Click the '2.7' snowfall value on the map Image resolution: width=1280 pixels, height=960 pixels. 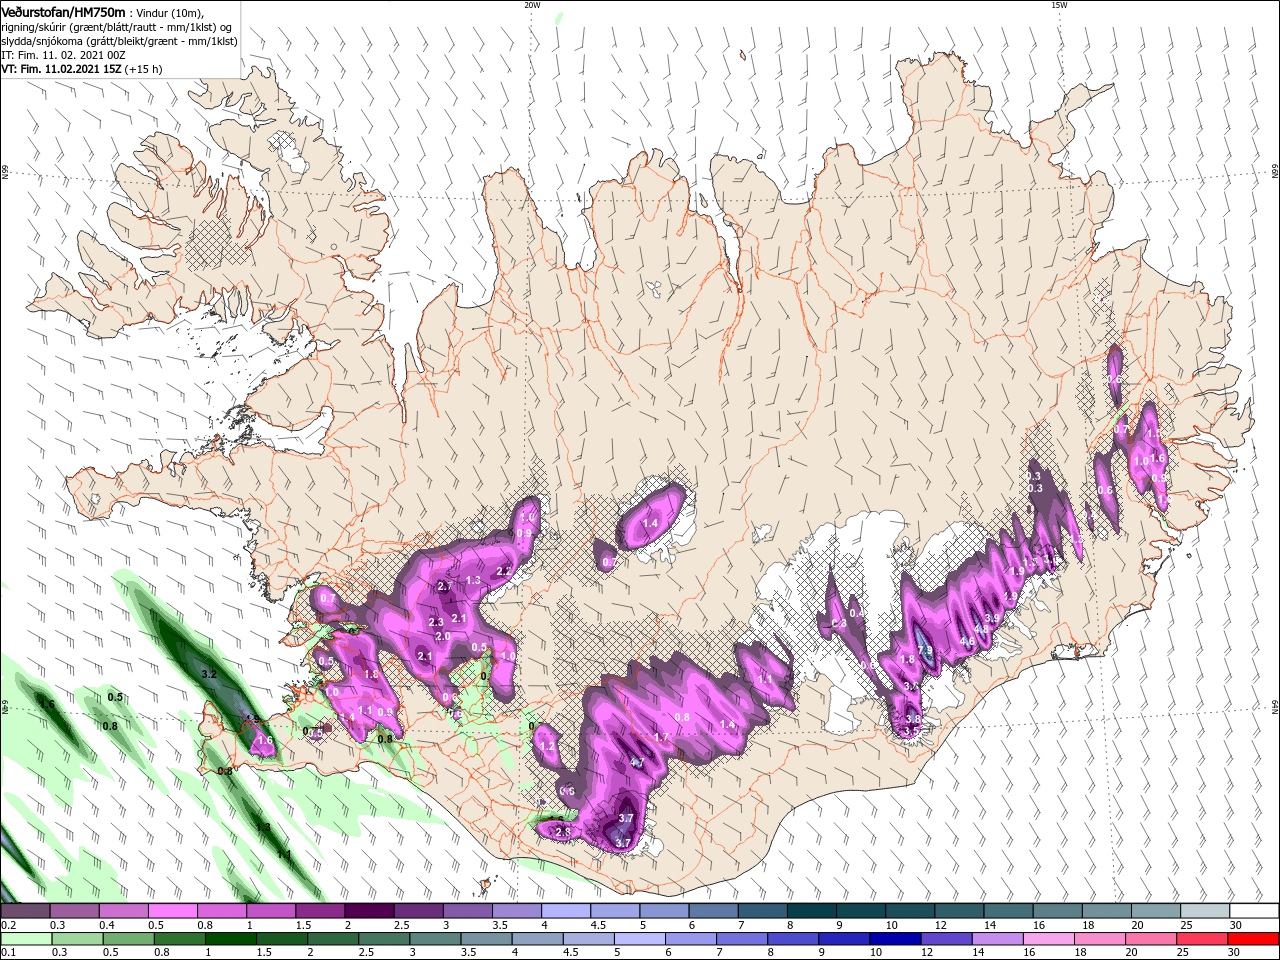pos(446,586)
